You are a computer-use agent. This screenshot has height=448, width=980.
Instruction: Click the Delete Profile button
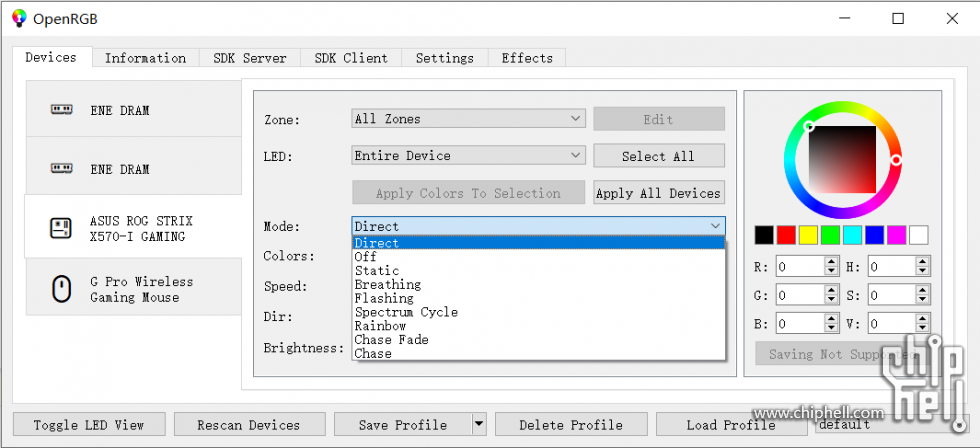pos(571,425)
